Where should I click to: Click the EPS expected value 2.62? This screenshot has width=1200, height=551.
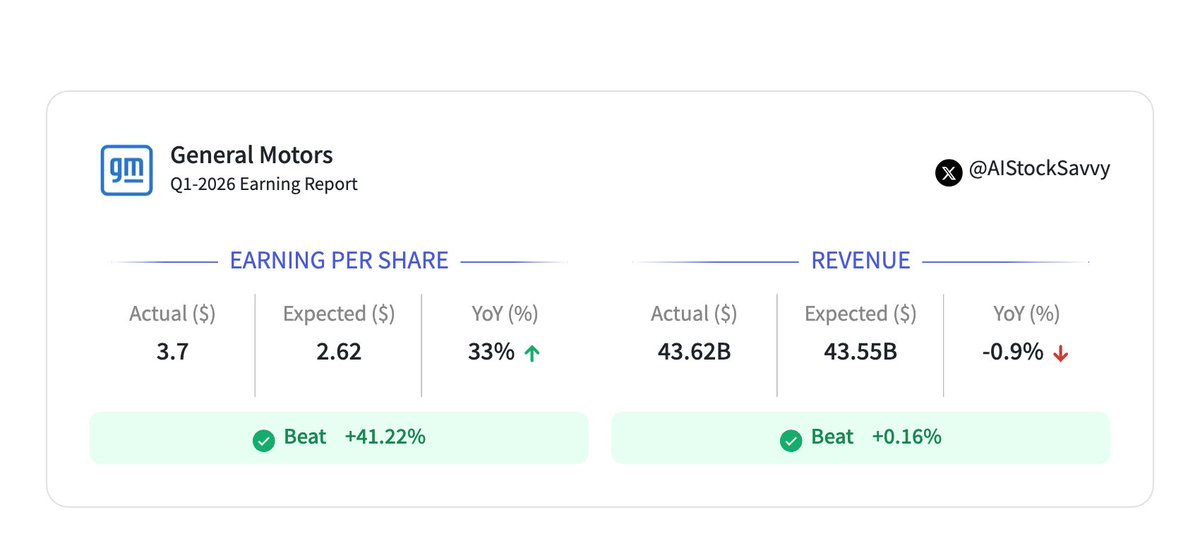pyautogui.click(x=338, y=352)
